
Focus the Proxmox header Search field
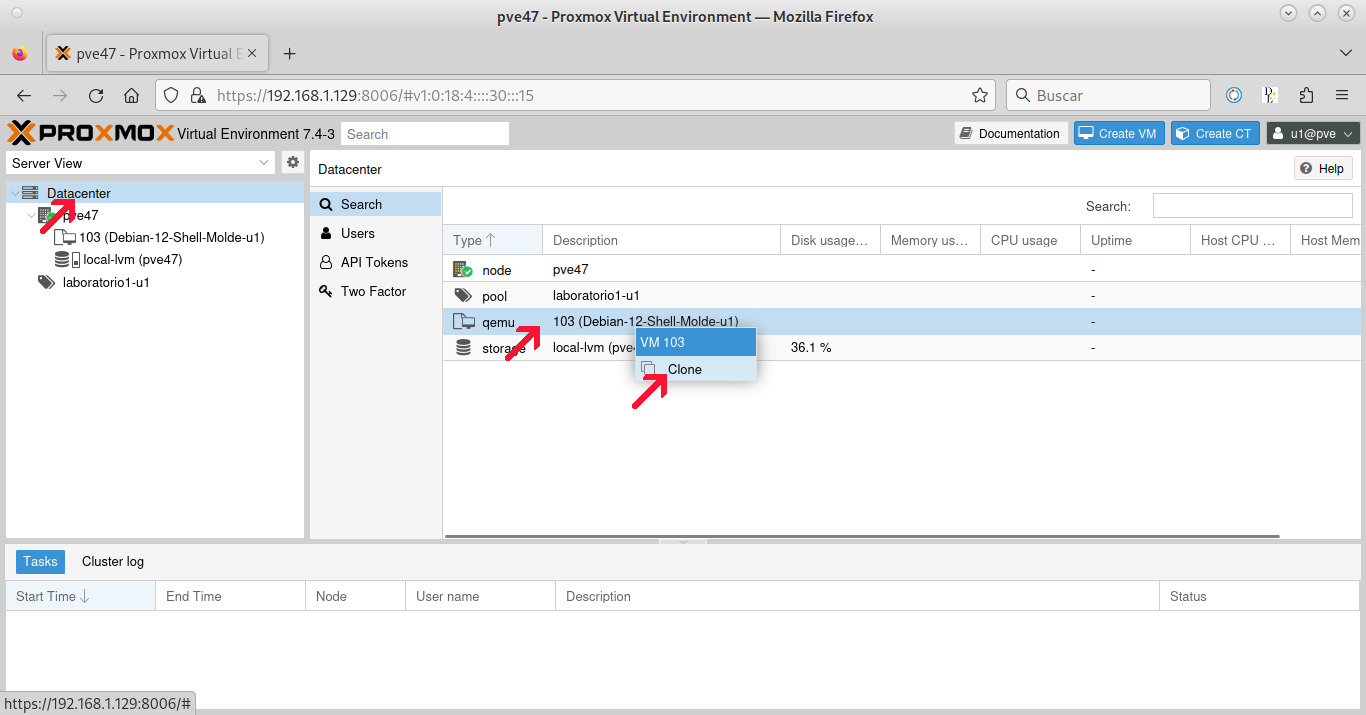click(x=425, y=134)
